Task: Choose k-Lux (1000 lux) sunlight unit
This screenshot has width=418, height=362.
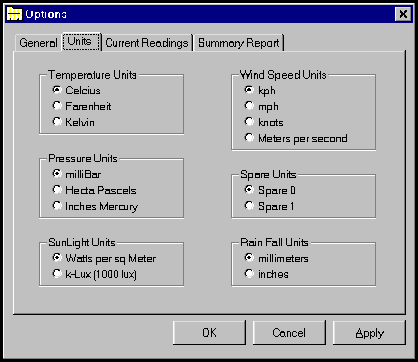Action: point(95,274)
